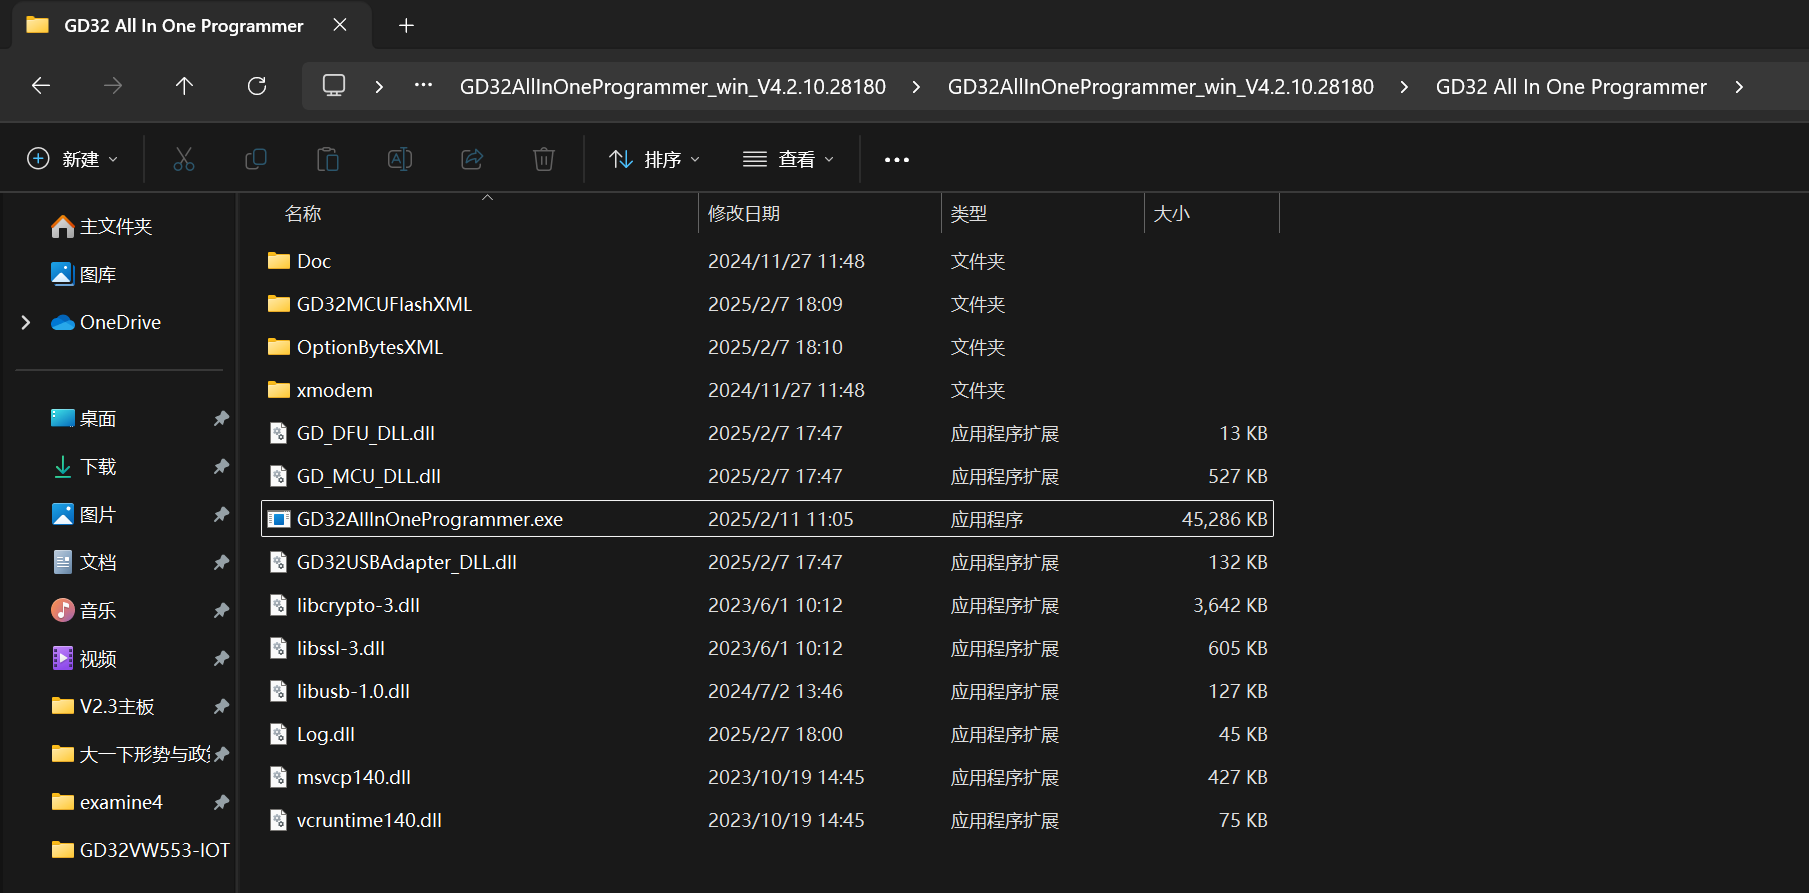Close the GD32 All In One Programmer tab
This screenshot has height=893, width=1809.
coord(340,25)
